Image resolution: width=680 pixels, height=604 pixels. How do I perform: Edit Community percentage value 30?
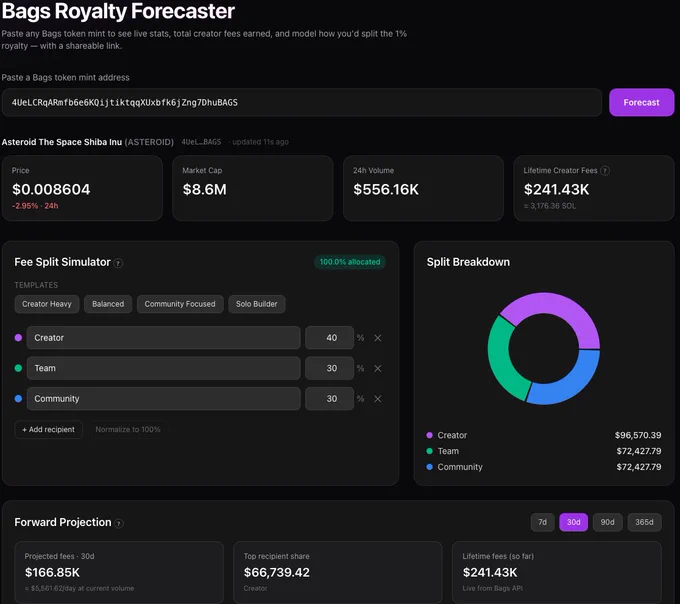tap(330, 398)
